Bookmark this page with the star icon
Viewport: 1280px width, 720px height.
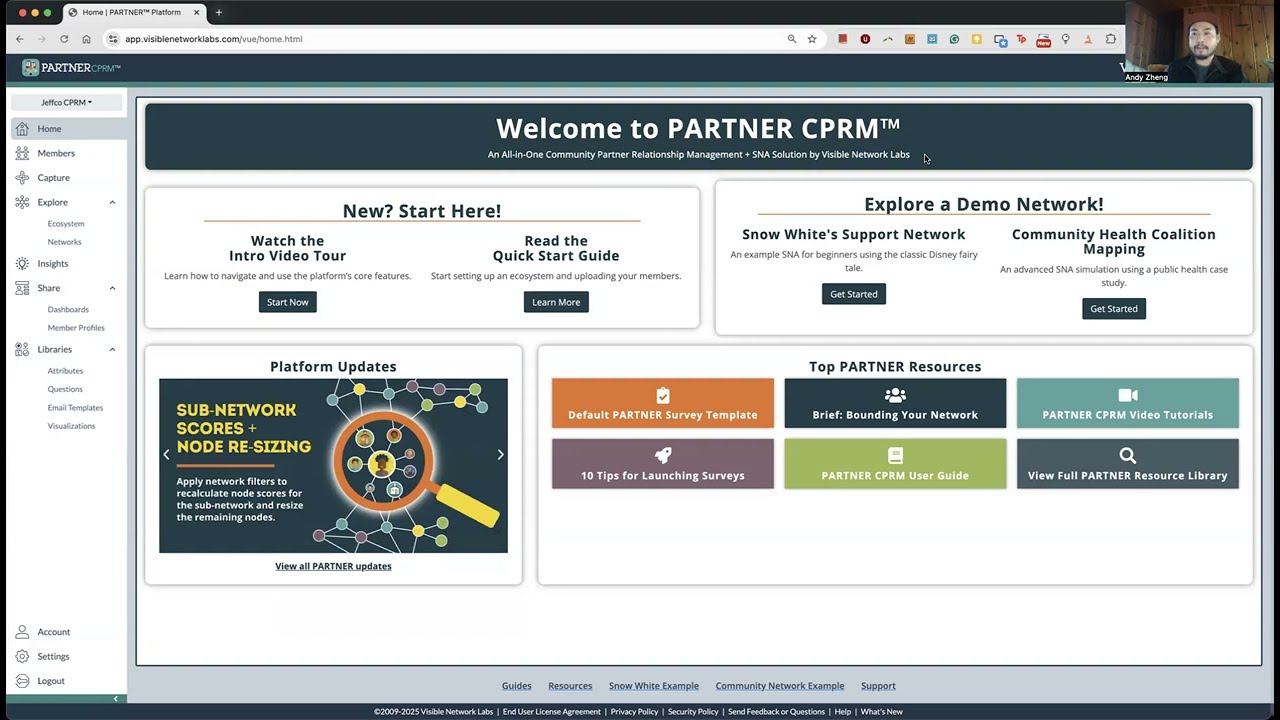point(812,39)
